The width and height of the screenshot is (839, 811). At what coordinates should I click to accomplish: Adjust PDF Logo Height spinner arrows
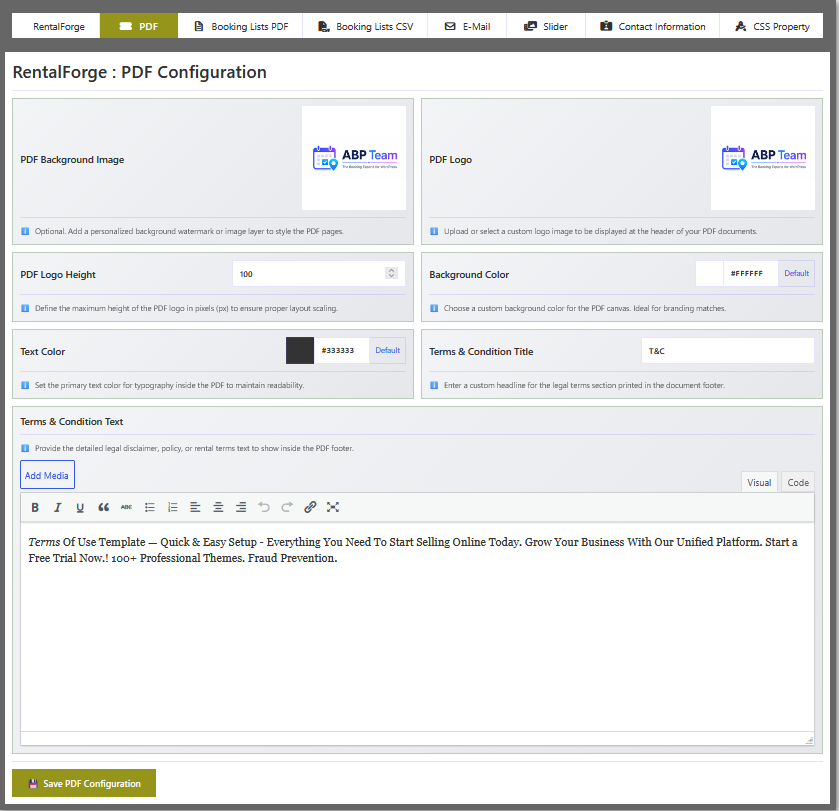click(x=391, y=273)
